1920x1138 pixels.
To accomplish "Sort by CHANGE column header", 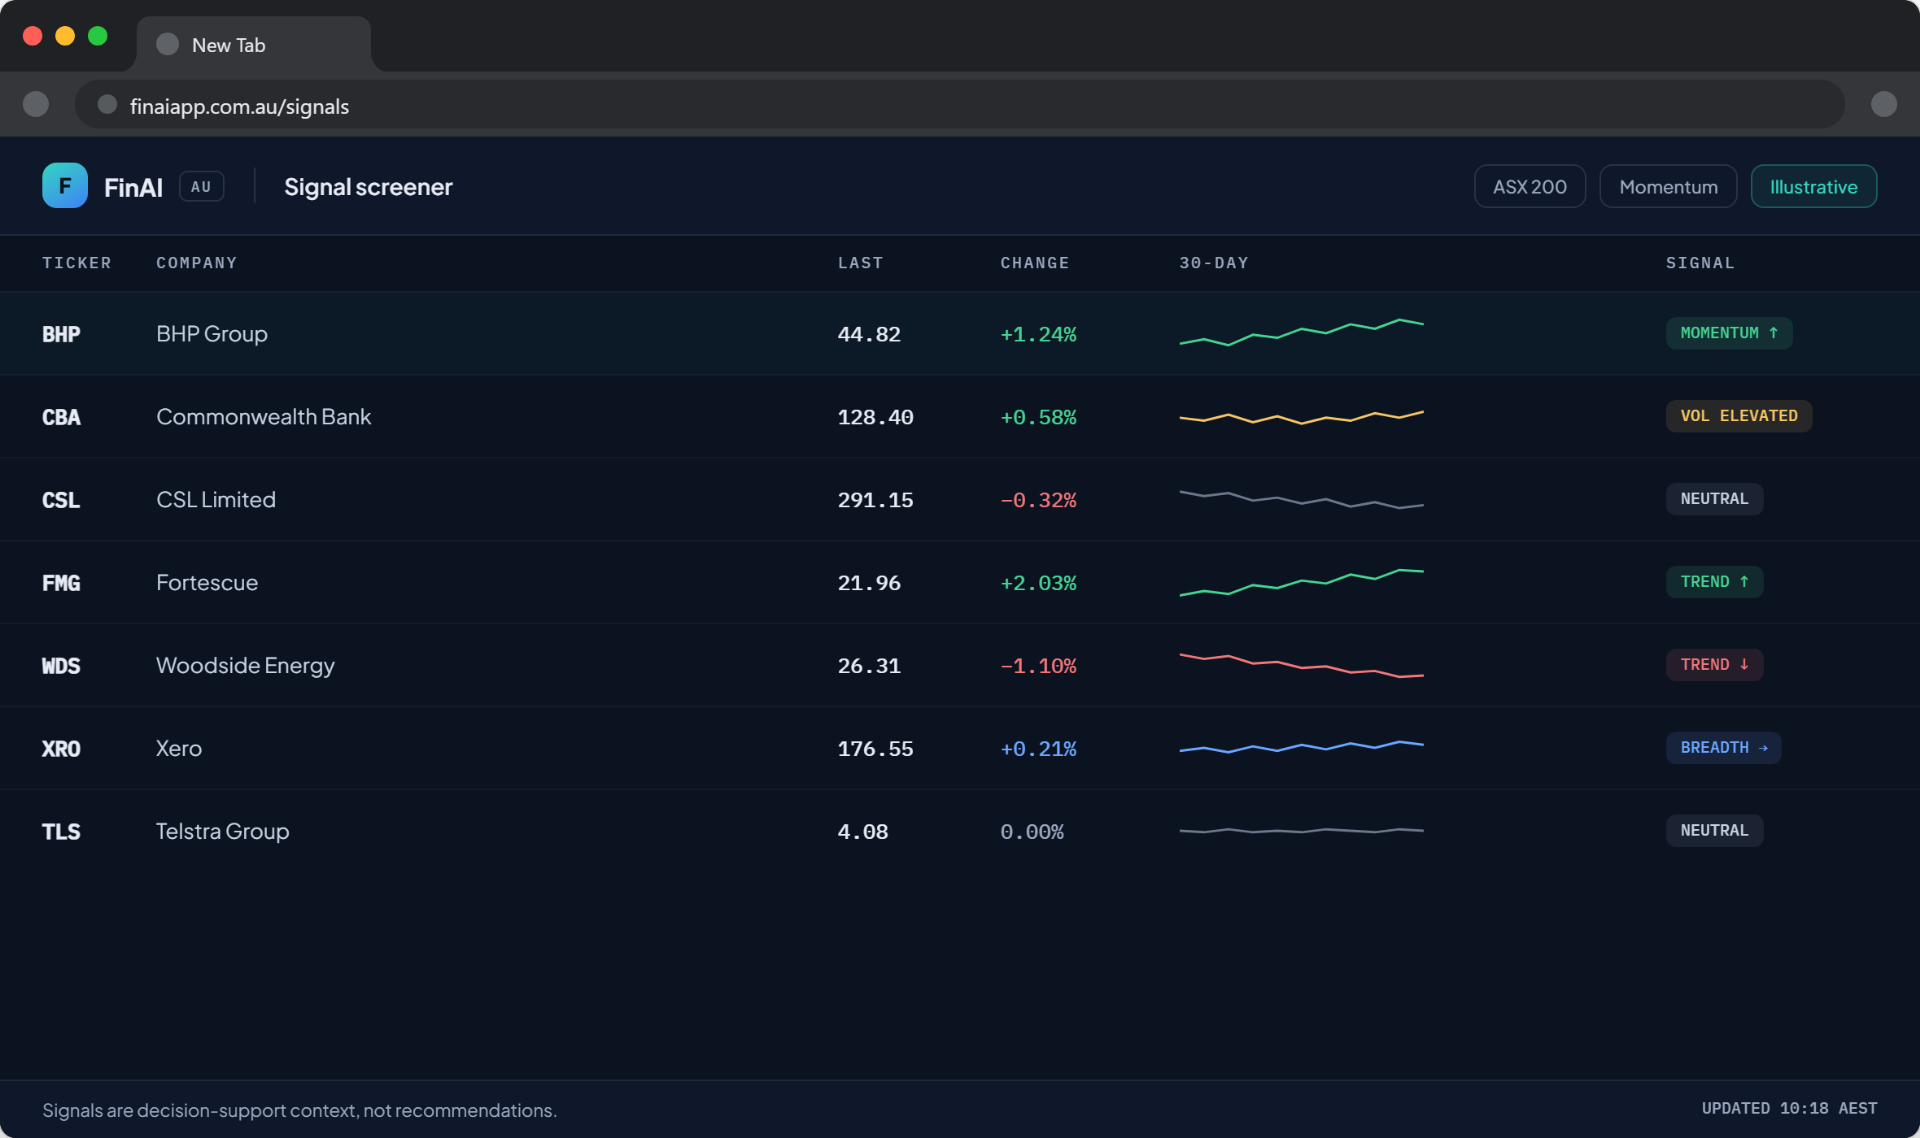I will click(1035, 263).
